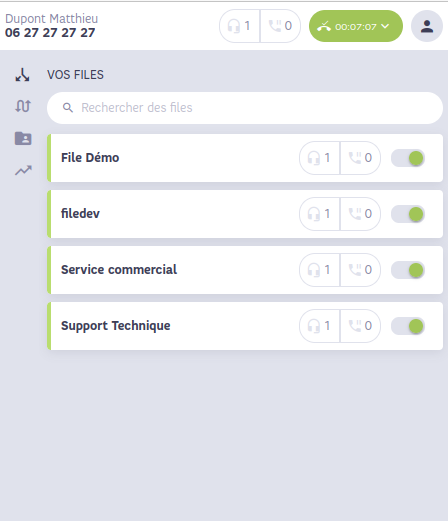Click waiting calls counter on Support Technique

point(360,326)
